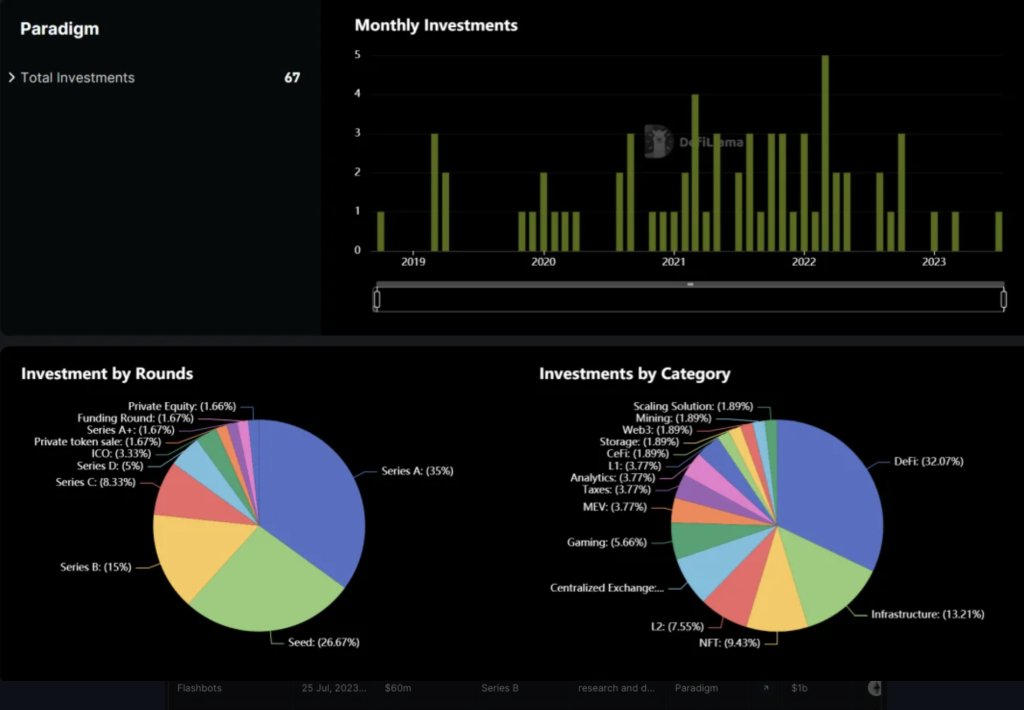Click the "DeFi: (32.07%)" pie label
Image resolution: width=1024 pixels, height=710 pixels.
point(929,461)
